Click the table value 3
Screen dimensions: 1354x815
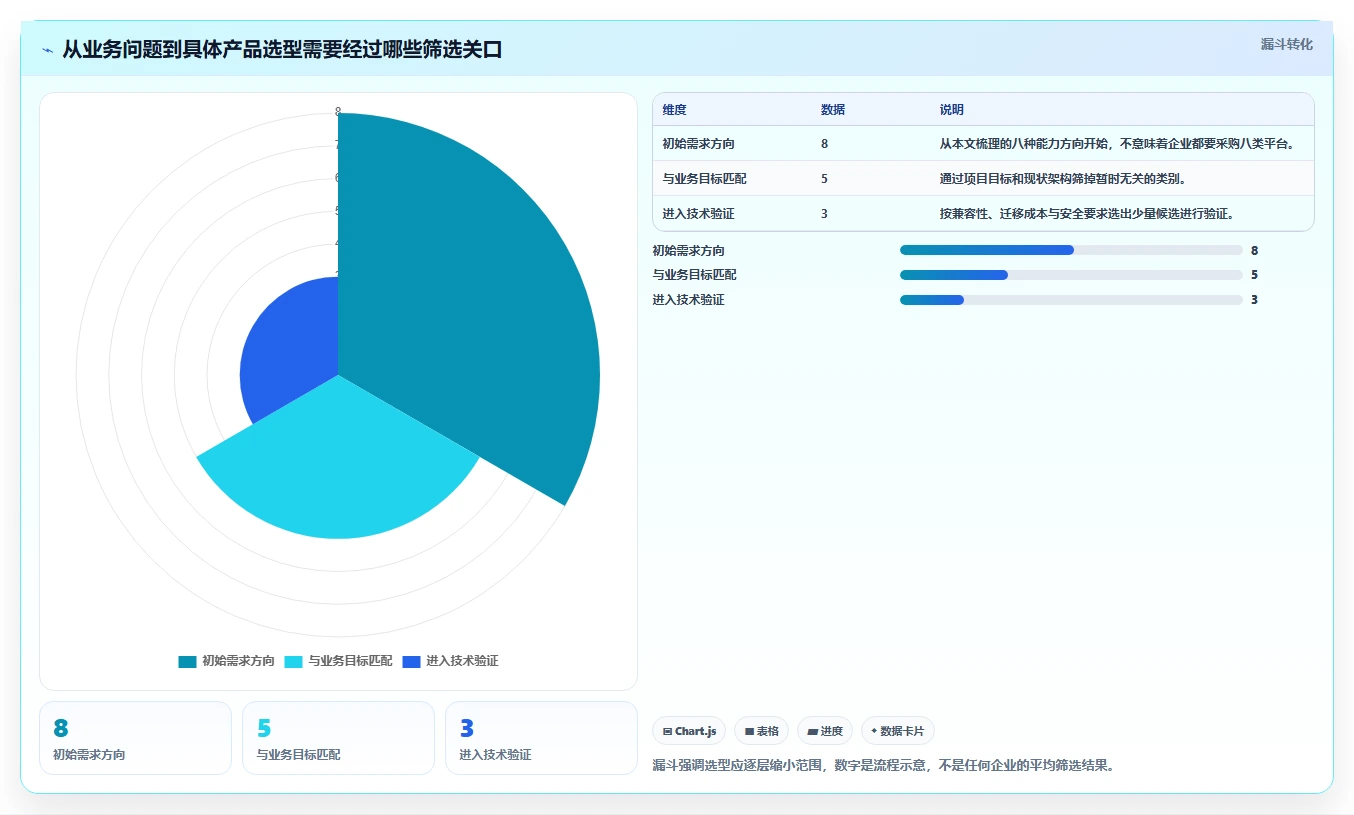tap(824, 214)
